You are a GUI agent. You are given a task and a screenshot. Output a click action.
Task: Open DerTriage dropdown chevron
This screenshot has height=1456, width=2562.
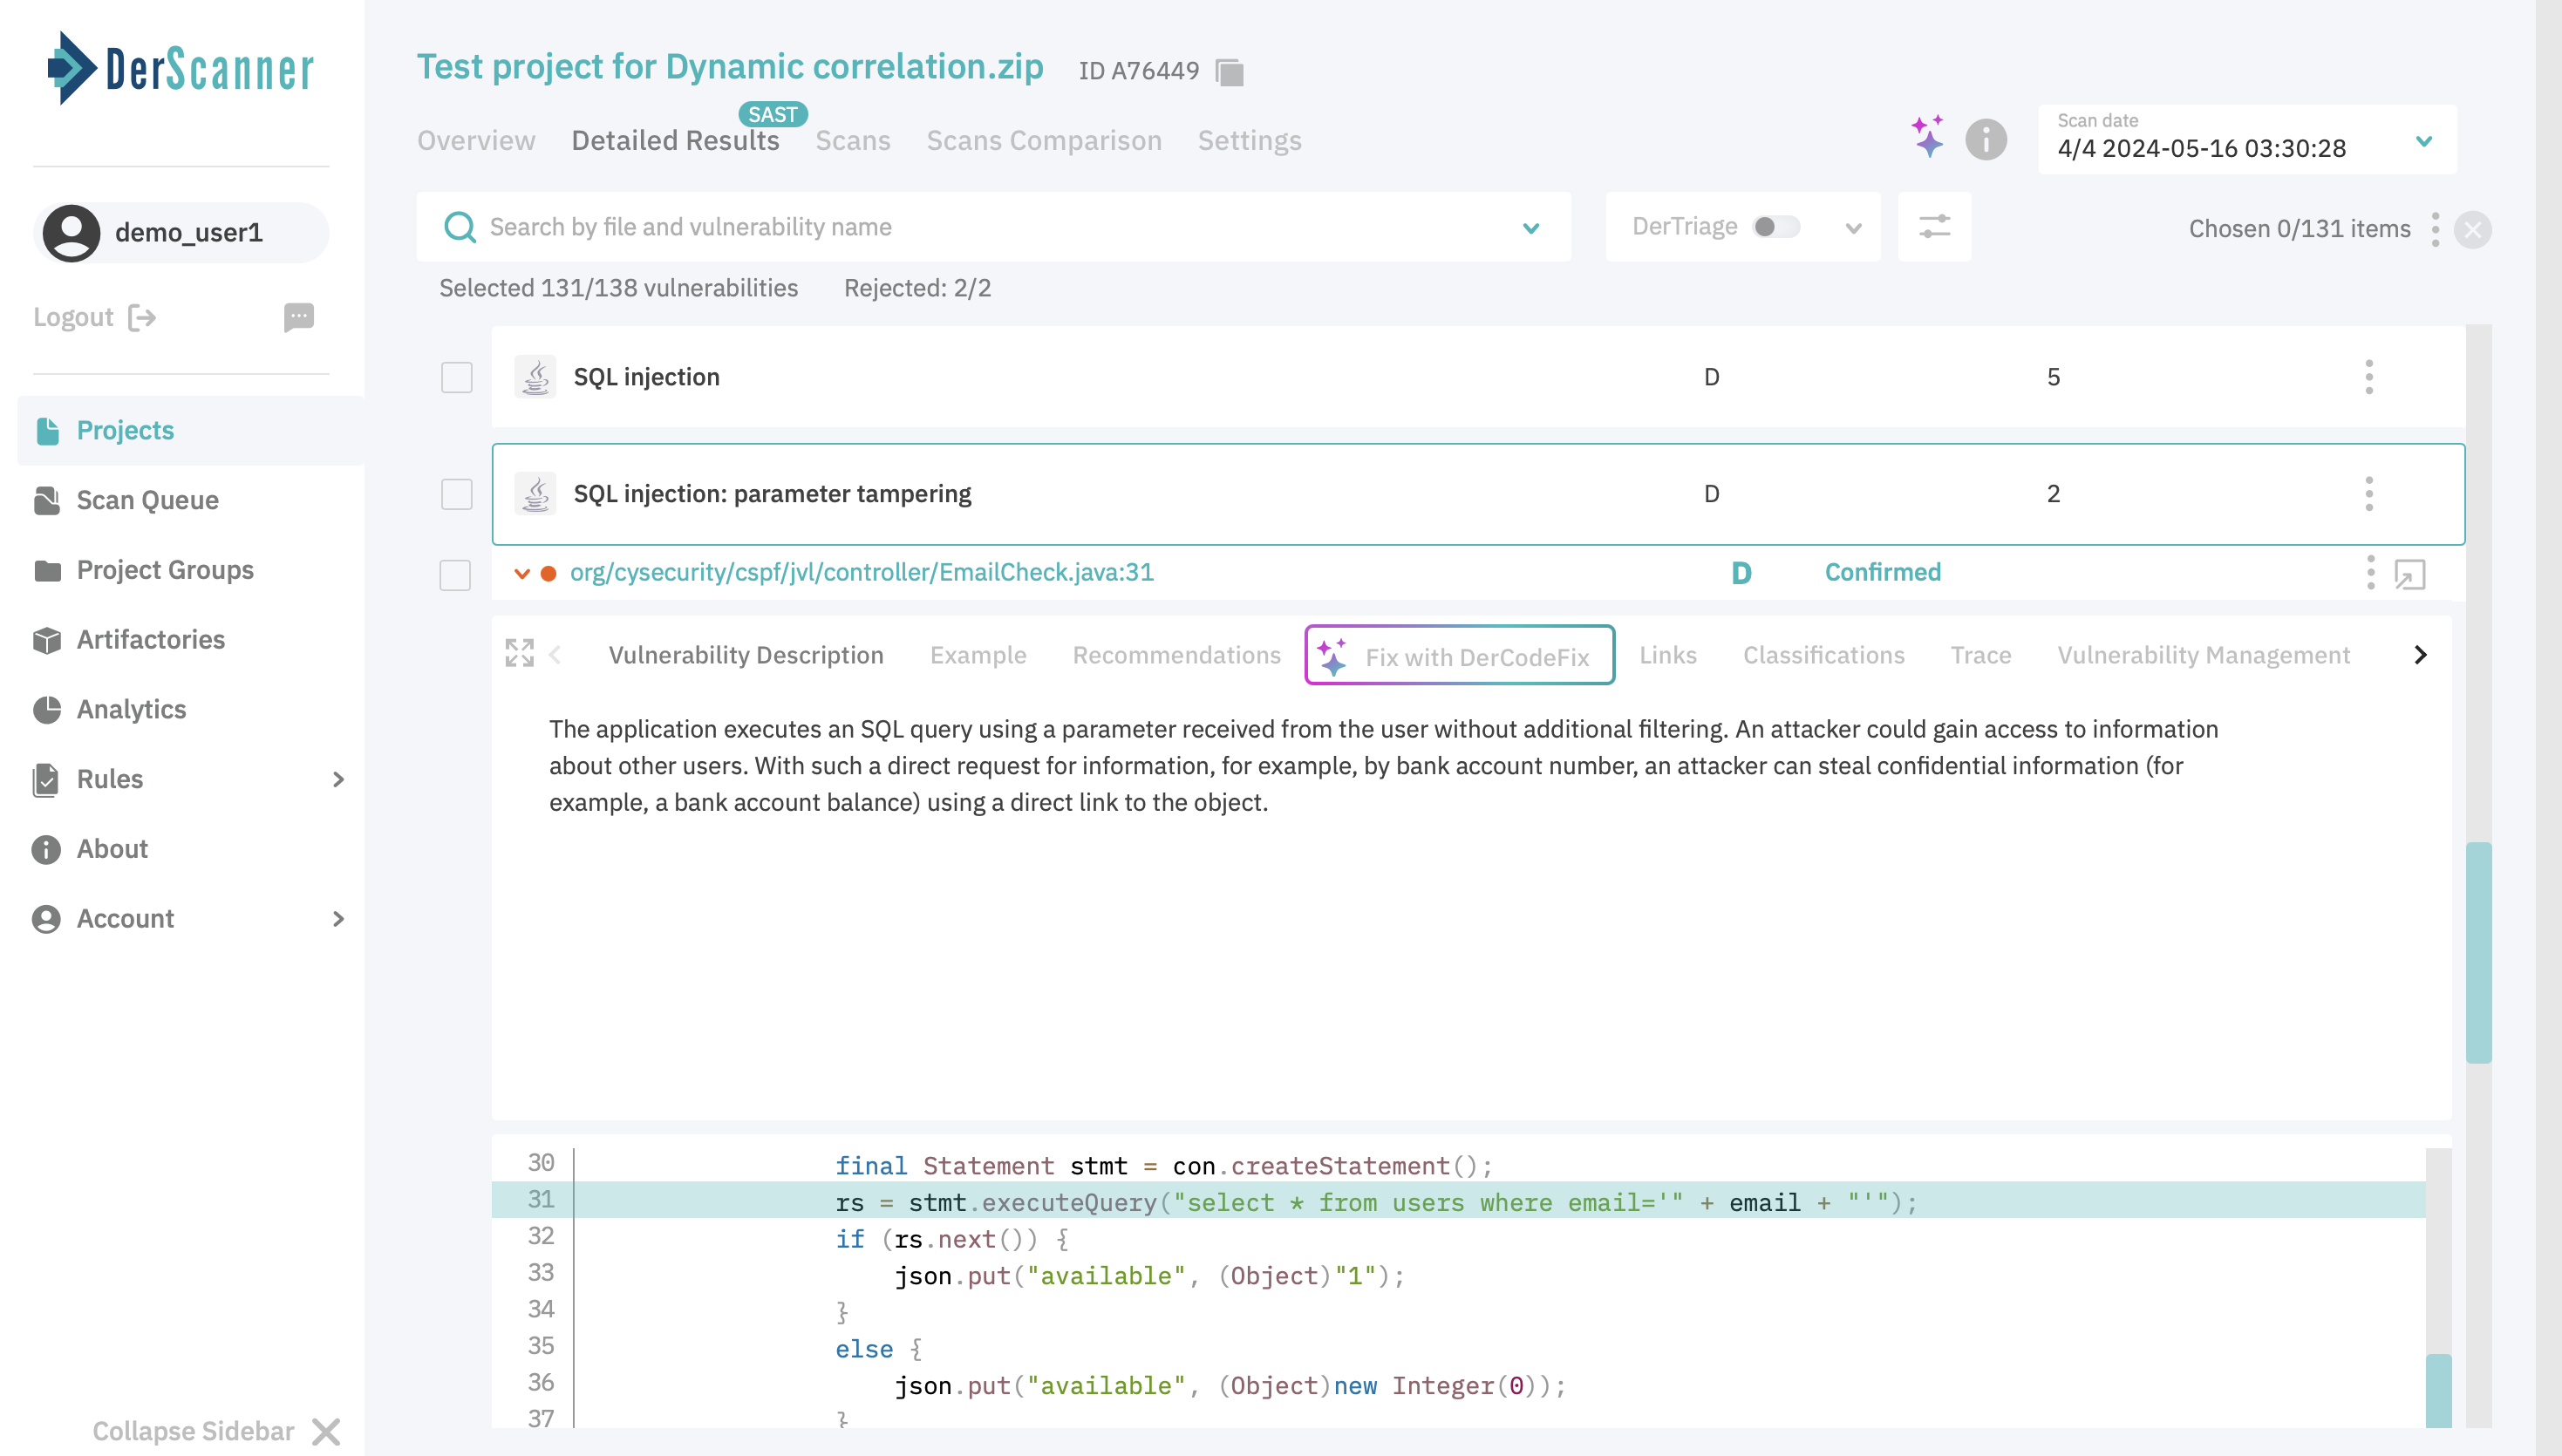(x=1853, y=228)
